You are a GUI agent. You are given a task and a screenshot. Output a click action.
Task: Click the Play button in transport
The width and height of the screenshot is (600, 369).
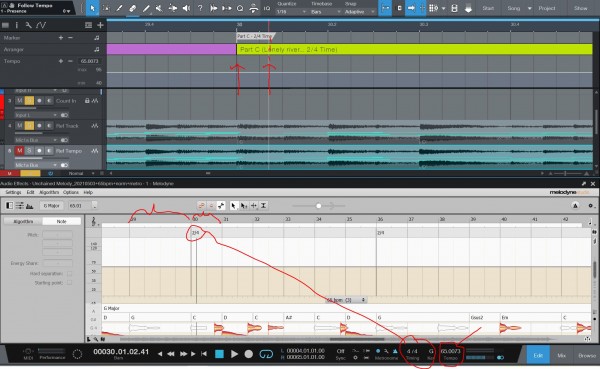(x=234, y=354)
